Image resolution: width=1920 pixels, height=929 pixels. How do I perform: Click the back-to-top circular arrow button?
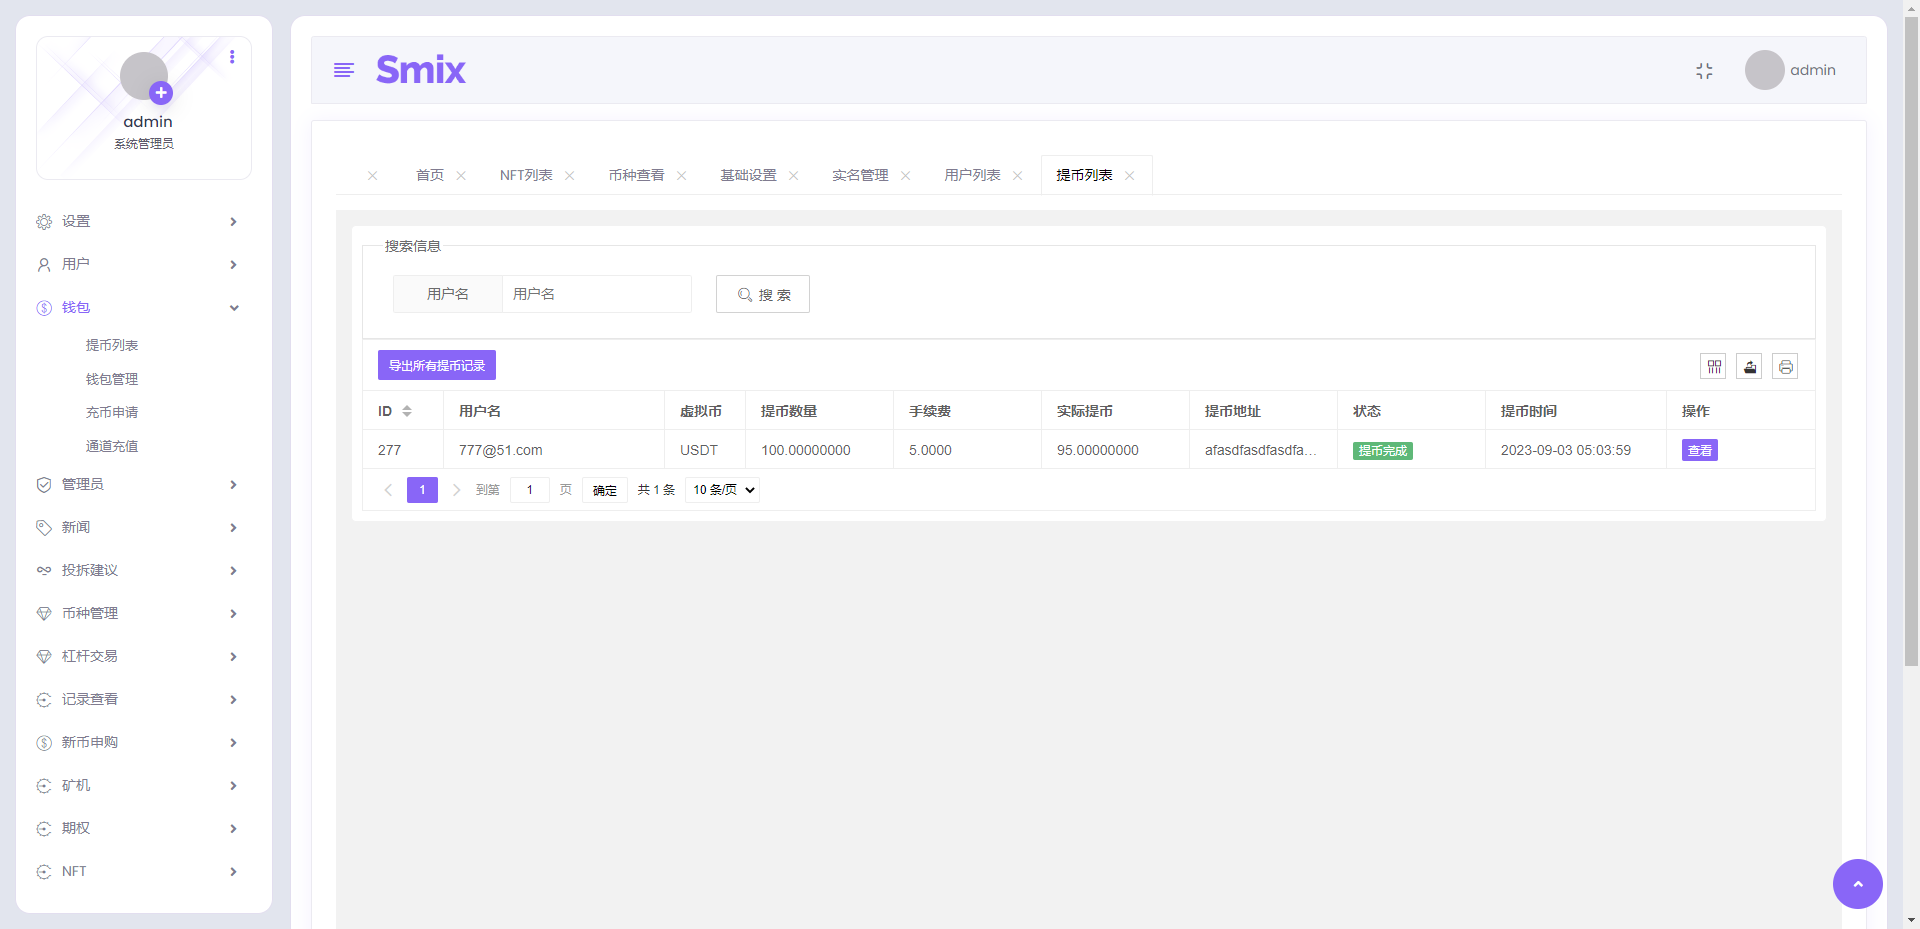pos(1857,884)
